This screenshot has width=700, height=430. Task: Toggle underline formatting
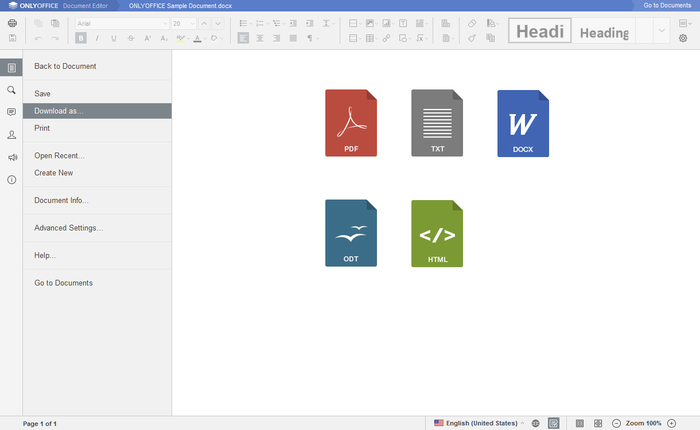click(114, 38)
